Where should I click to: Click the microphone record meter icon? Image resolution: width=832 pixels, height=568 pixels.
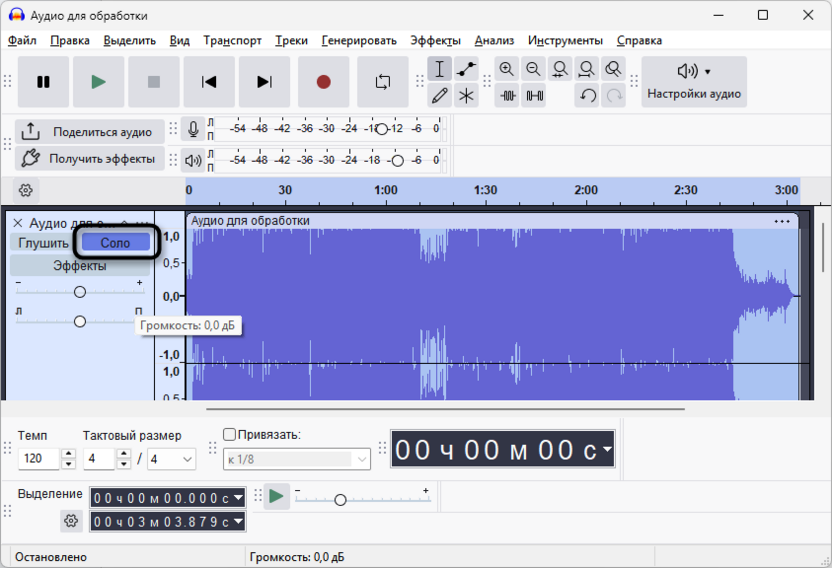pyautogui.click(x=193, y=130)
